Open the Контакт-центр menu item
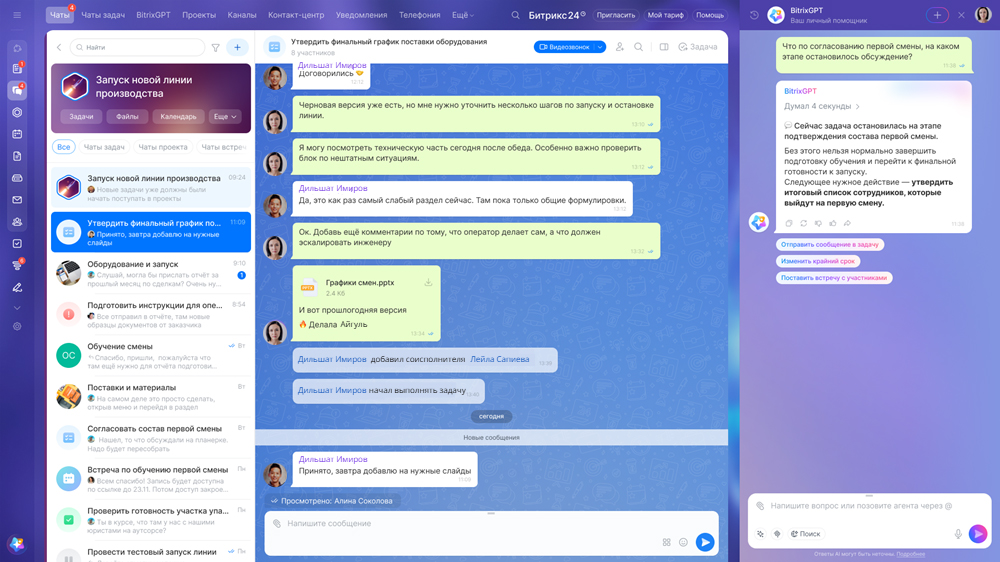The height and width of the screenshot is (562, 1000). tap(296, 15)
